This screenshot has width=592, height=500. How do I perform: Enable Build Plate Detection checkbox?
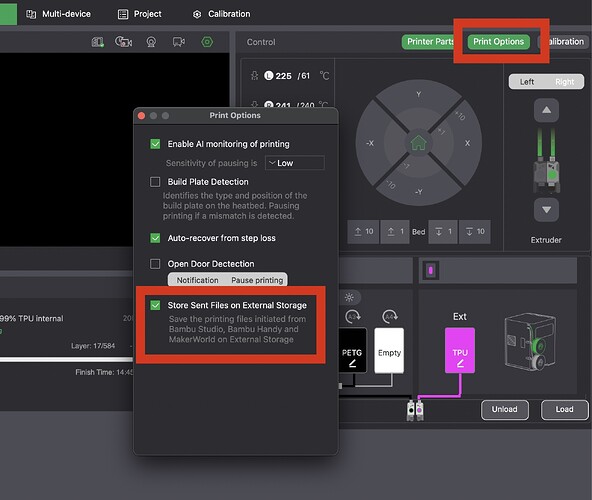click(155, 182)
